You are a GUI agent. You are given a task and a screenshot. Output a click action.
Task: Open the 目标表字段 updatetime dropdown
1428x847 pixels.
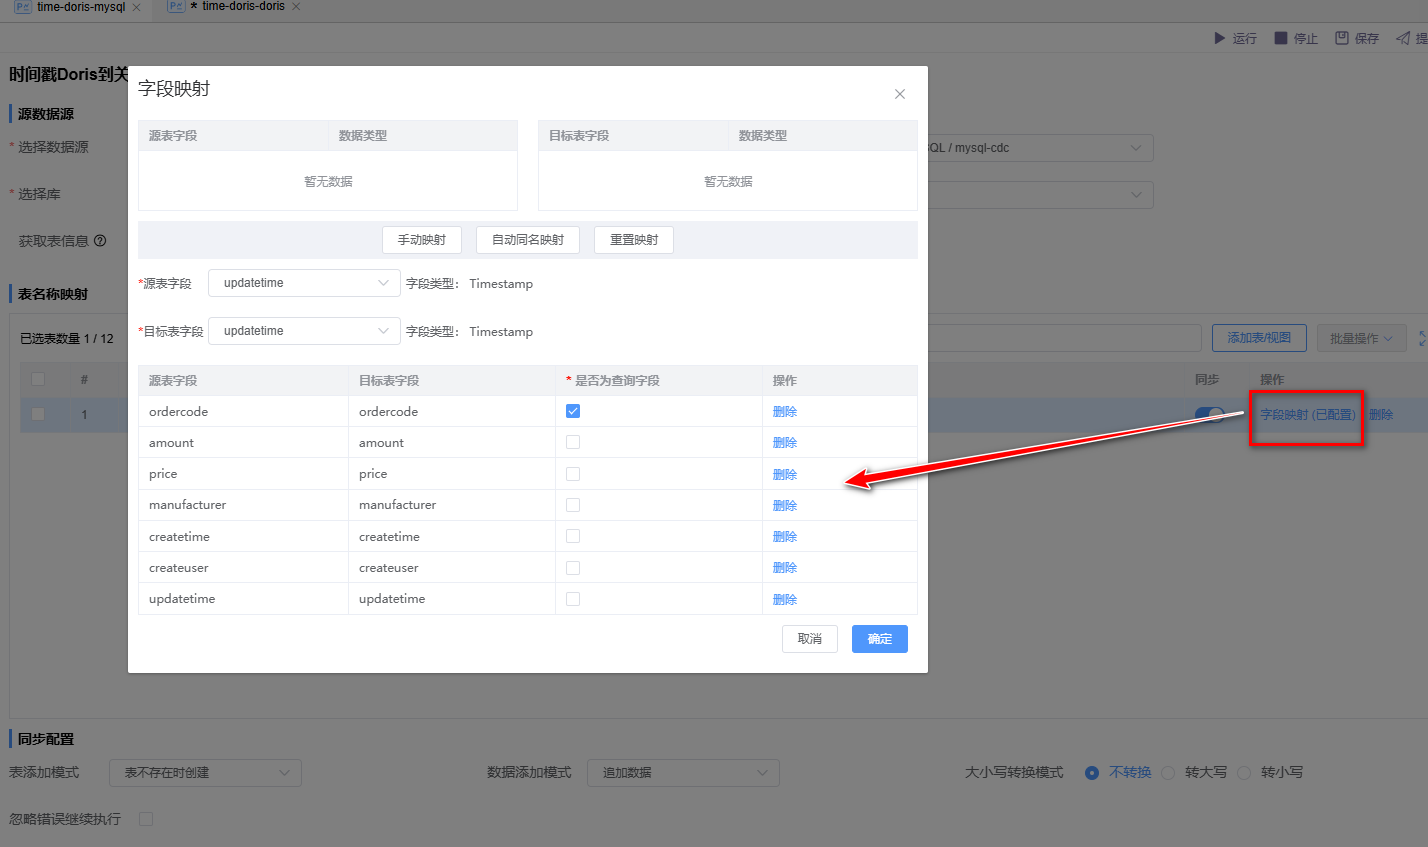pos(304,331)
